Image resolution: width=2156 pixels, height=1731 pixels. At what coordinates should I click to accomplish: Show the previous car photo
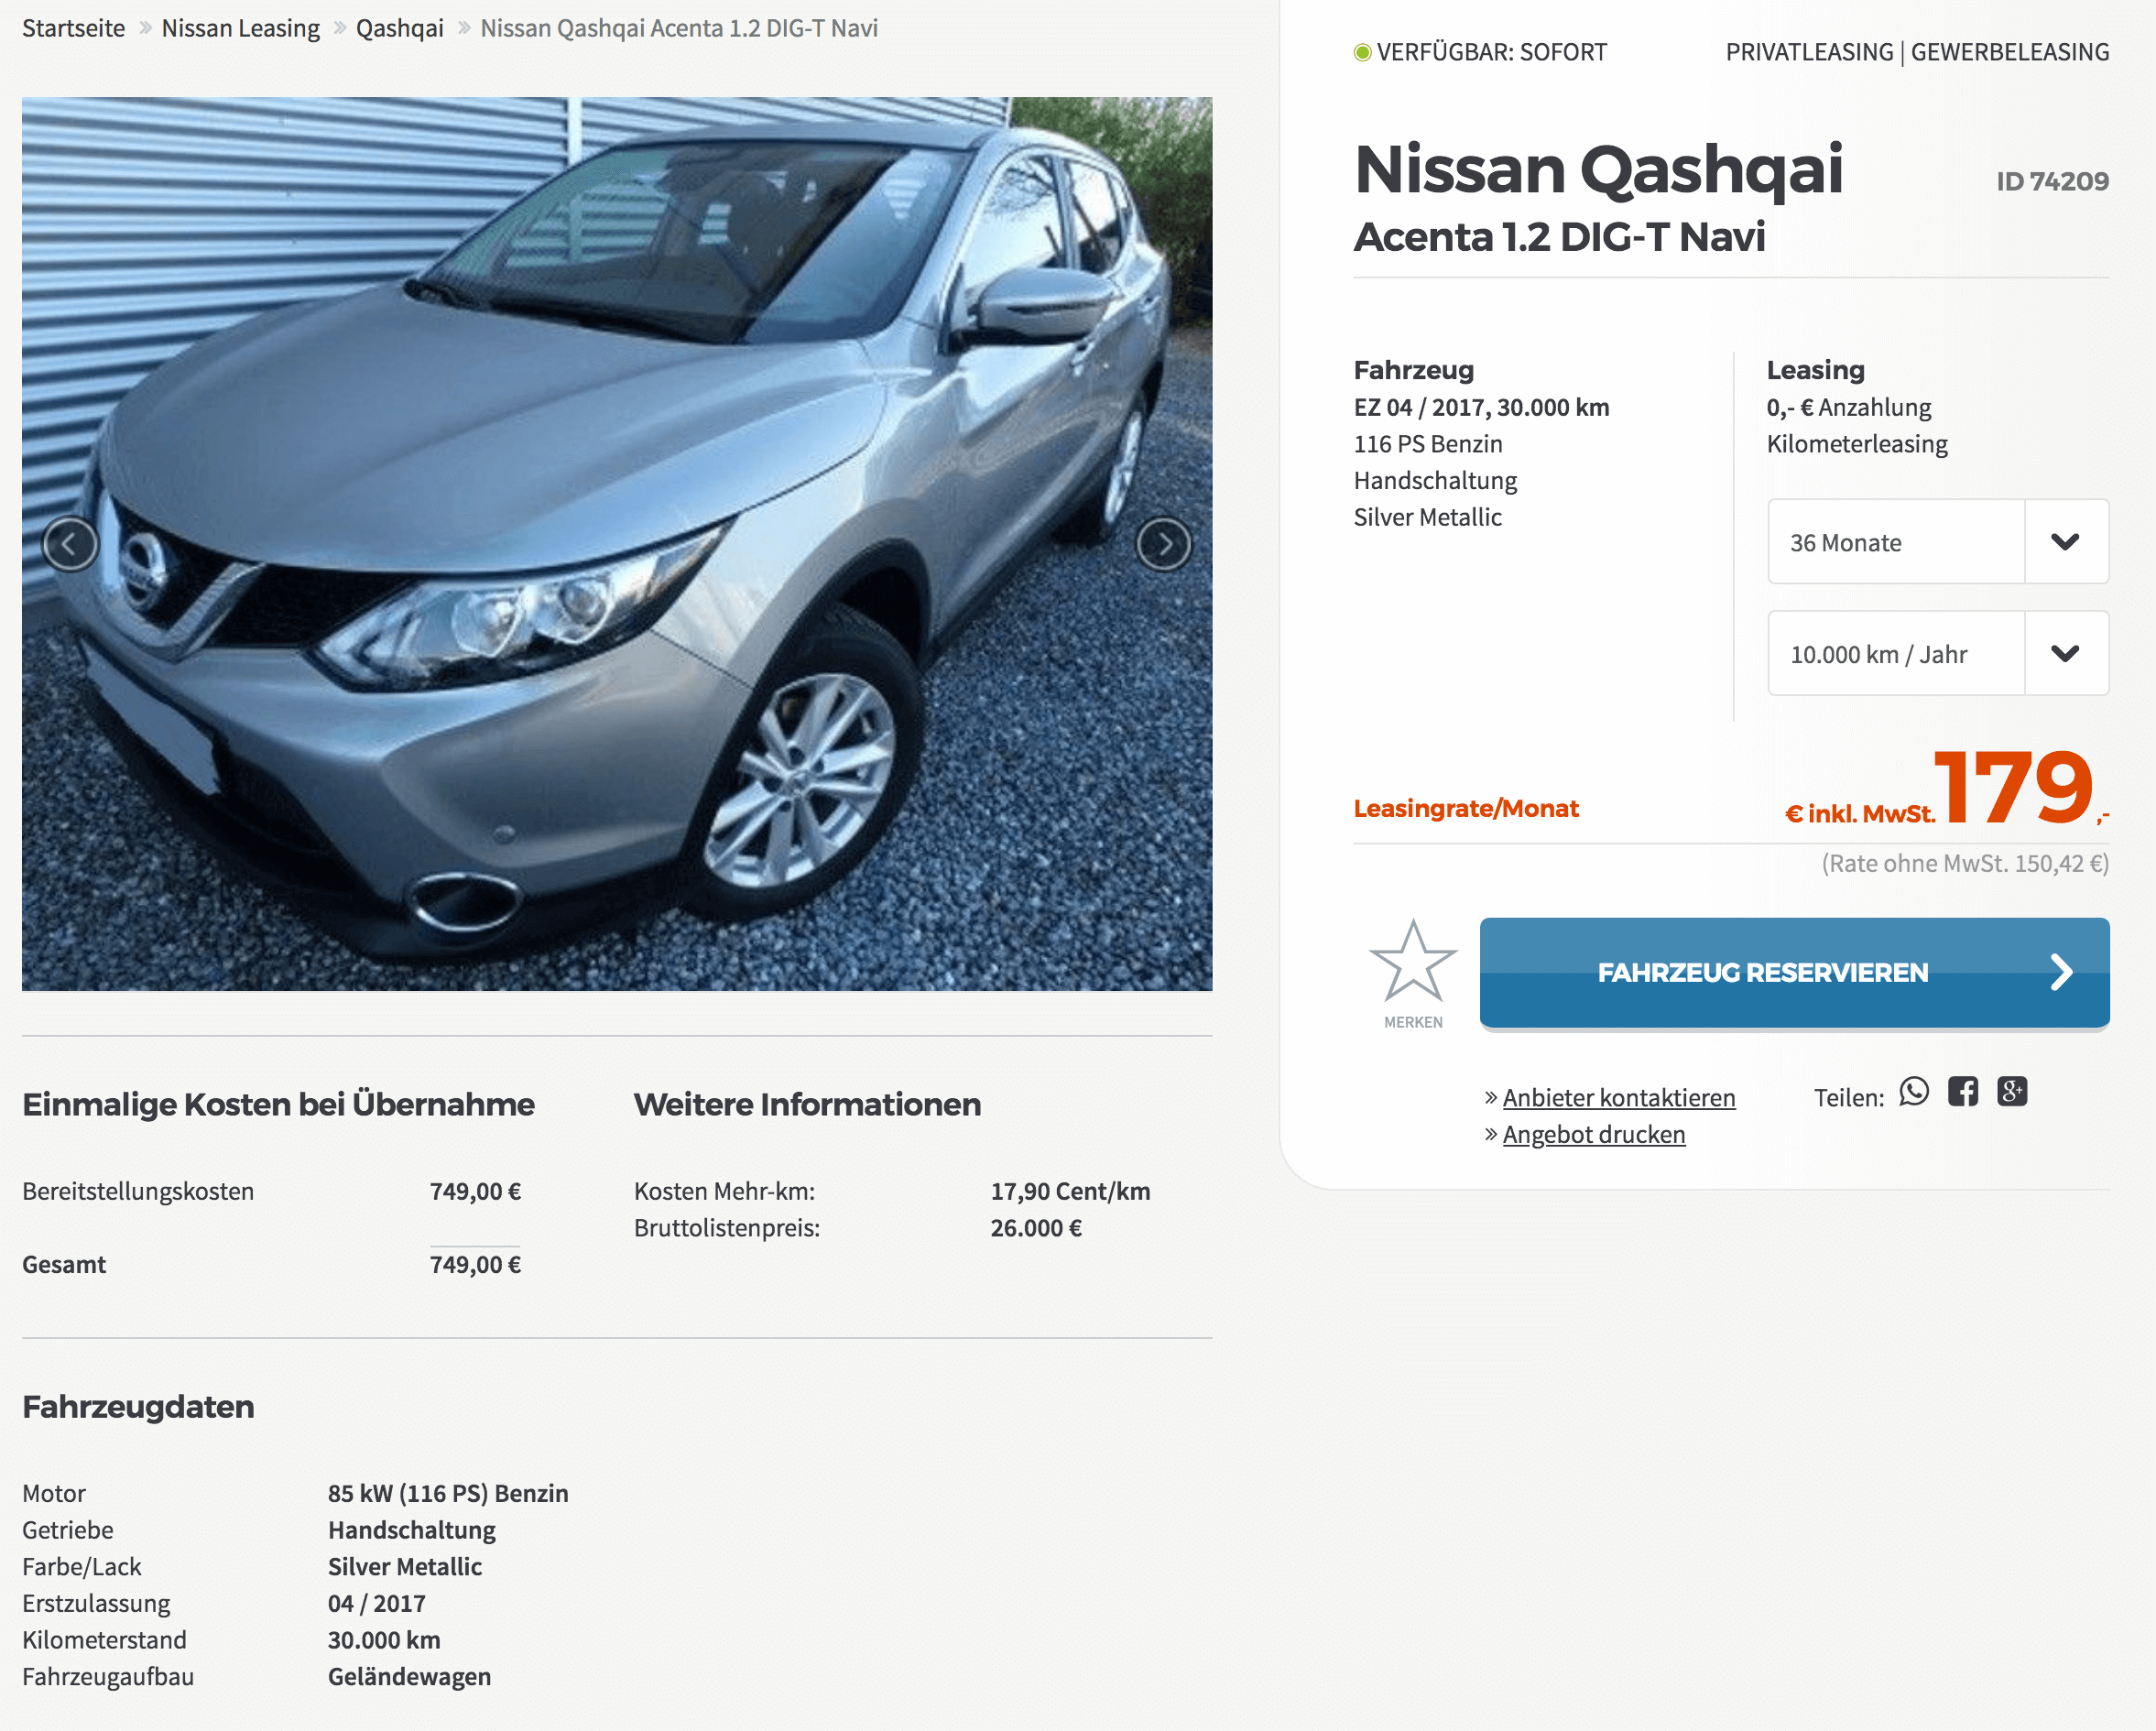click(70, 545)
